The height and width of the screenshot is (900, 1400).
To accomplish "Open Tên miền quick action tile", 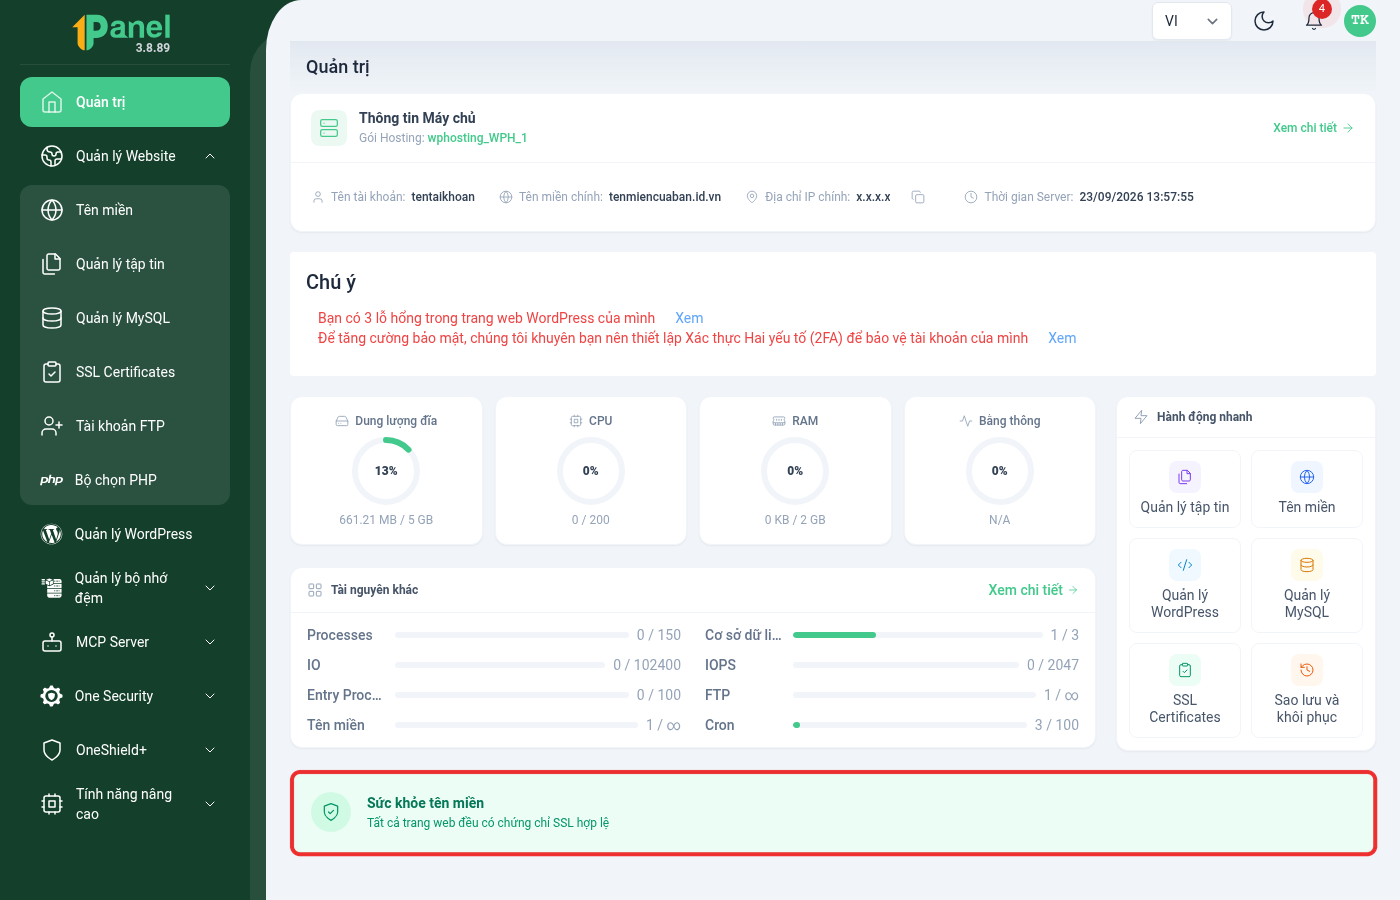I will point(1307,488).
